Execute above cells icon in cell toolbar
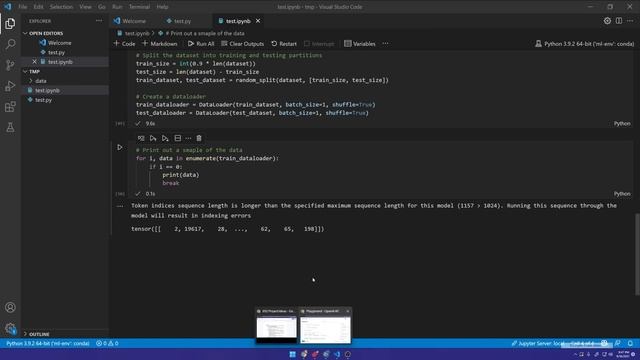Viewport: 640px width, 360px height. click(153, 138)
